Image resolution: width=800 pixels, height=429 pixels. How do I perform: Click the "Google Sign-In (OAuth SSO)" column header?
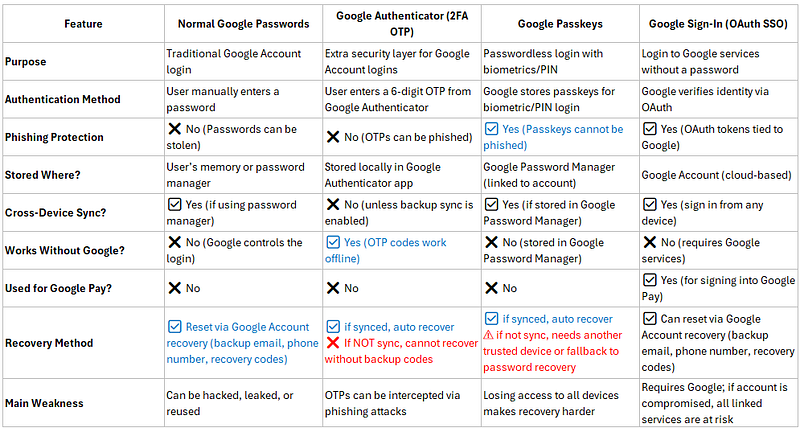click(718, 24)
